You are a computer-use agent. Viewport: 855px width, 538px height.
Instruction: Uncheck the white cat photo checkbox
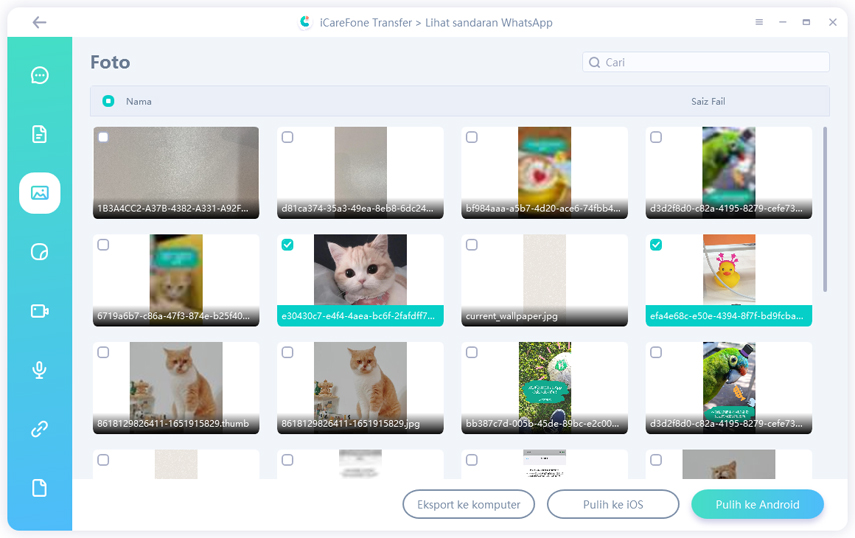tap(288, 245)
